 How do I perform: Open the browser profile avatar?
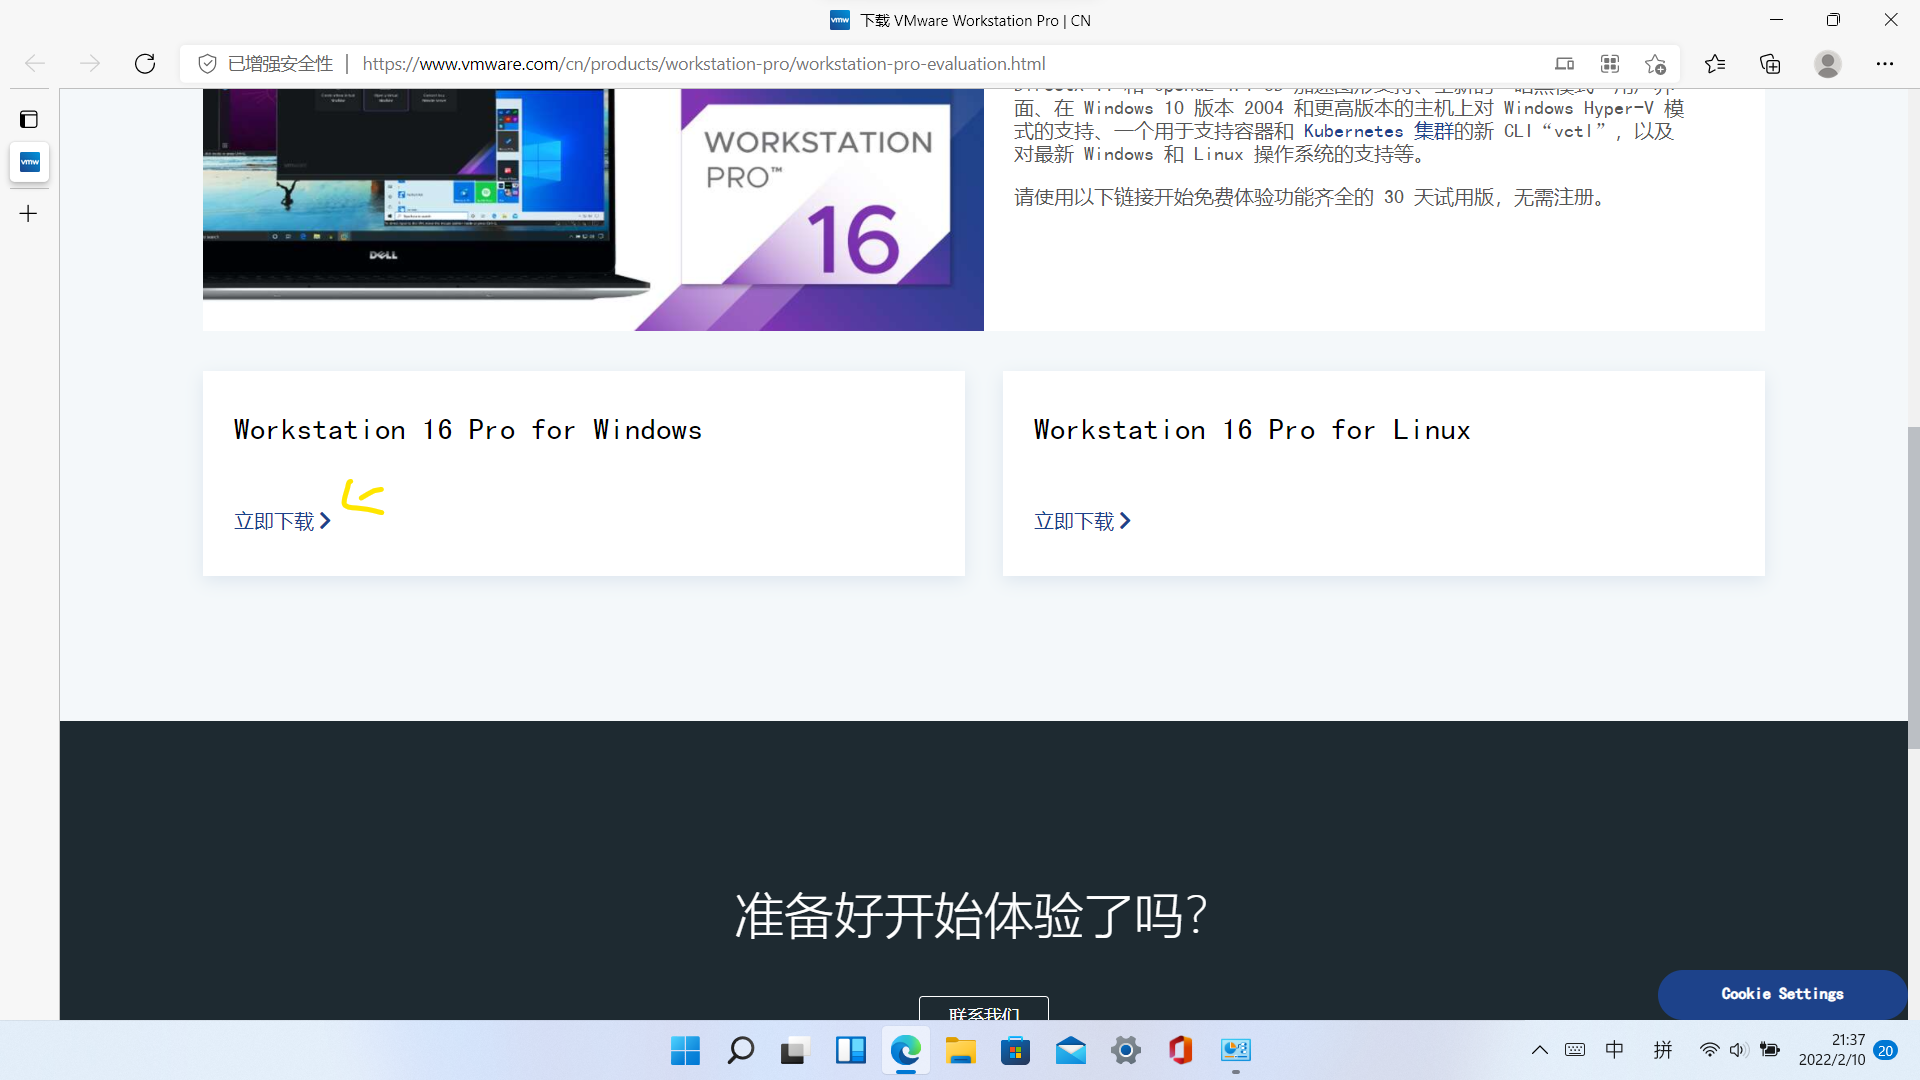[1828, 64]
